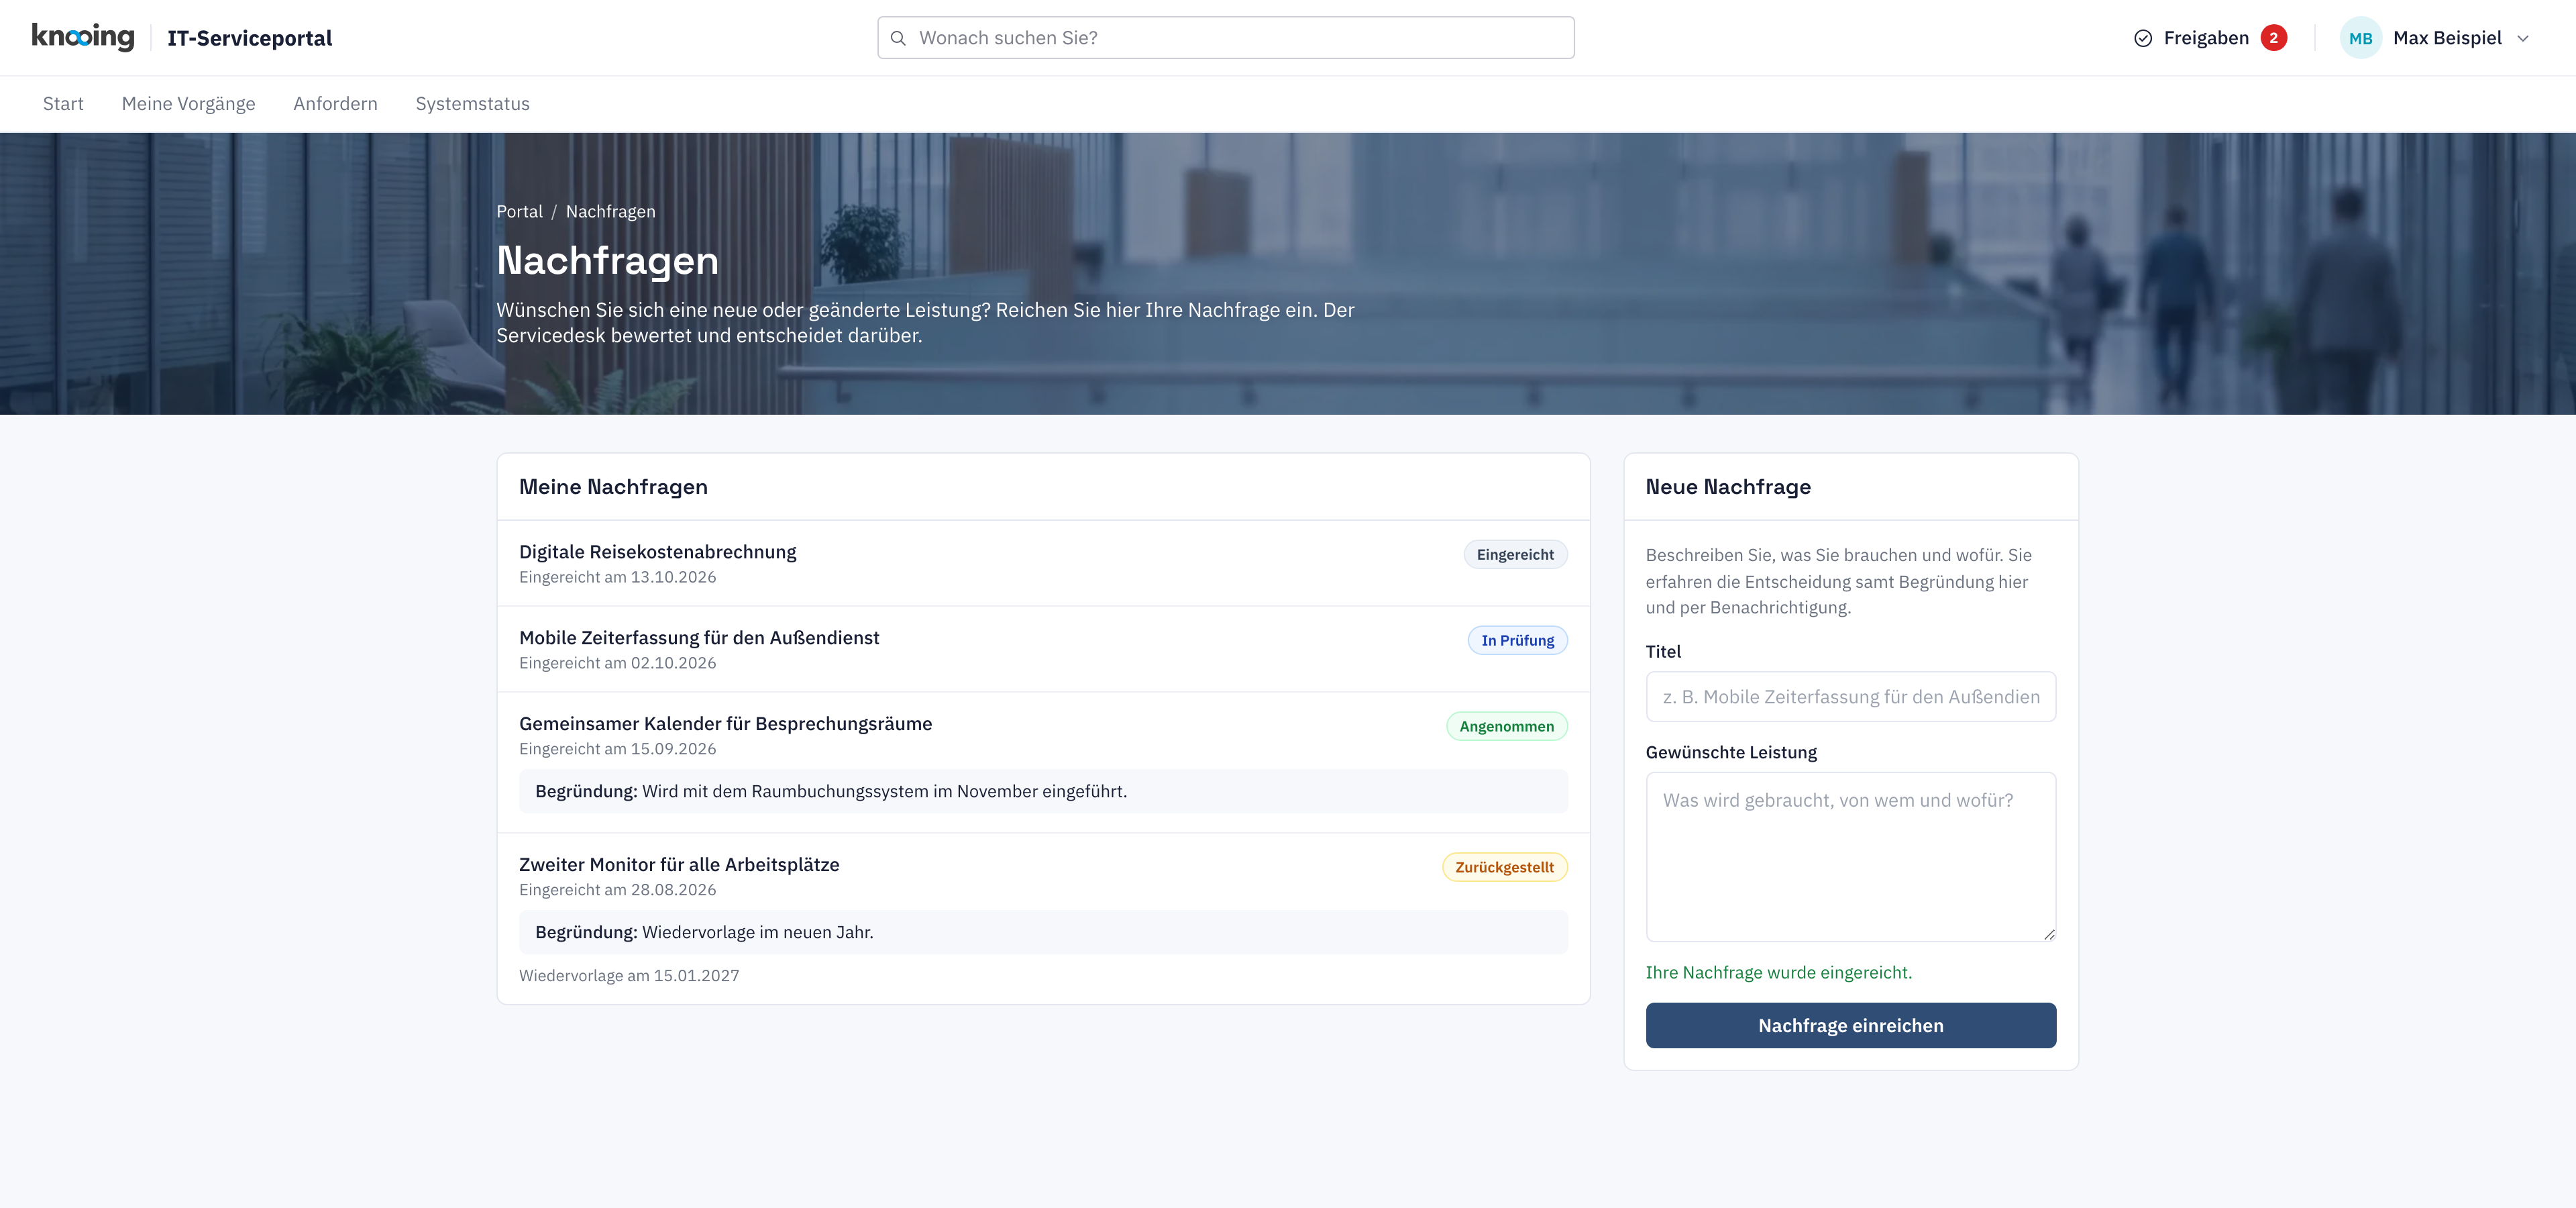
Task: Open Mobile Zeiterfassung für den Außendienst
Action: tap(699, 638)
